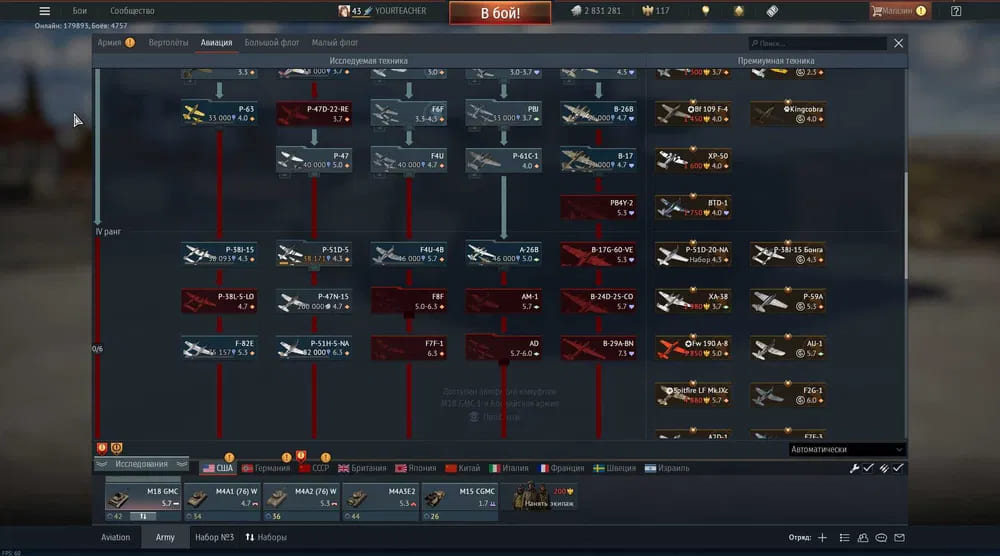1000x556 pixels.
Task: Select the M4A1 (76) W crew slot
Action: tap(222, 502)
